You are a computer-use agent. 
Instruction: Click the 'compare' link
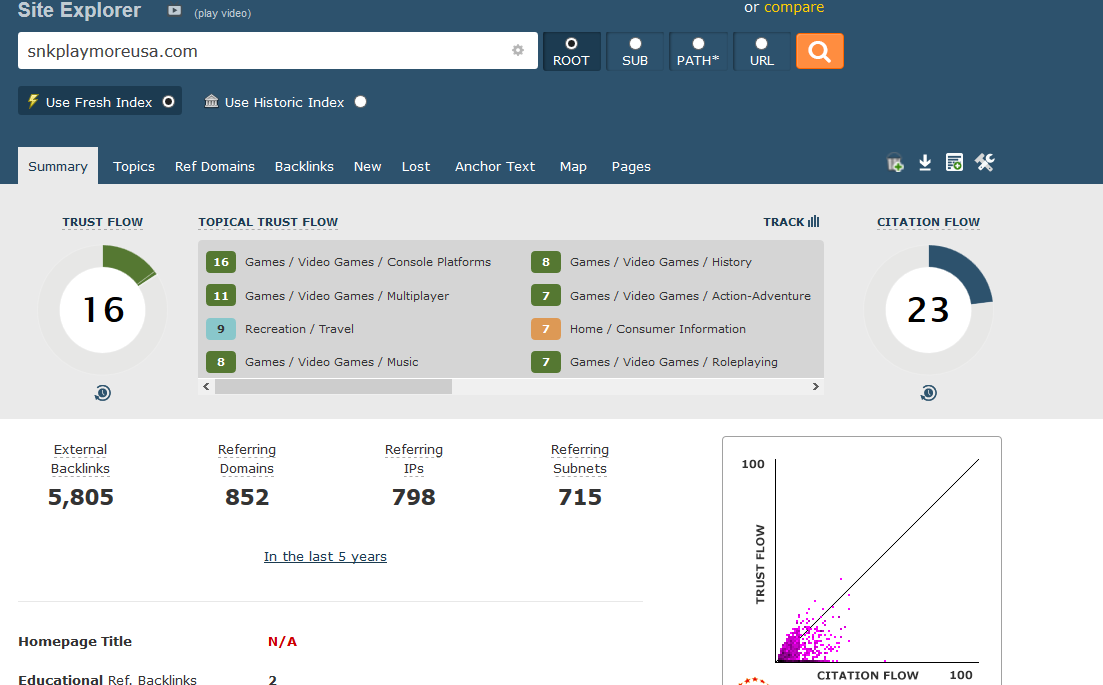pyautogui.click(x=794, y=7)
